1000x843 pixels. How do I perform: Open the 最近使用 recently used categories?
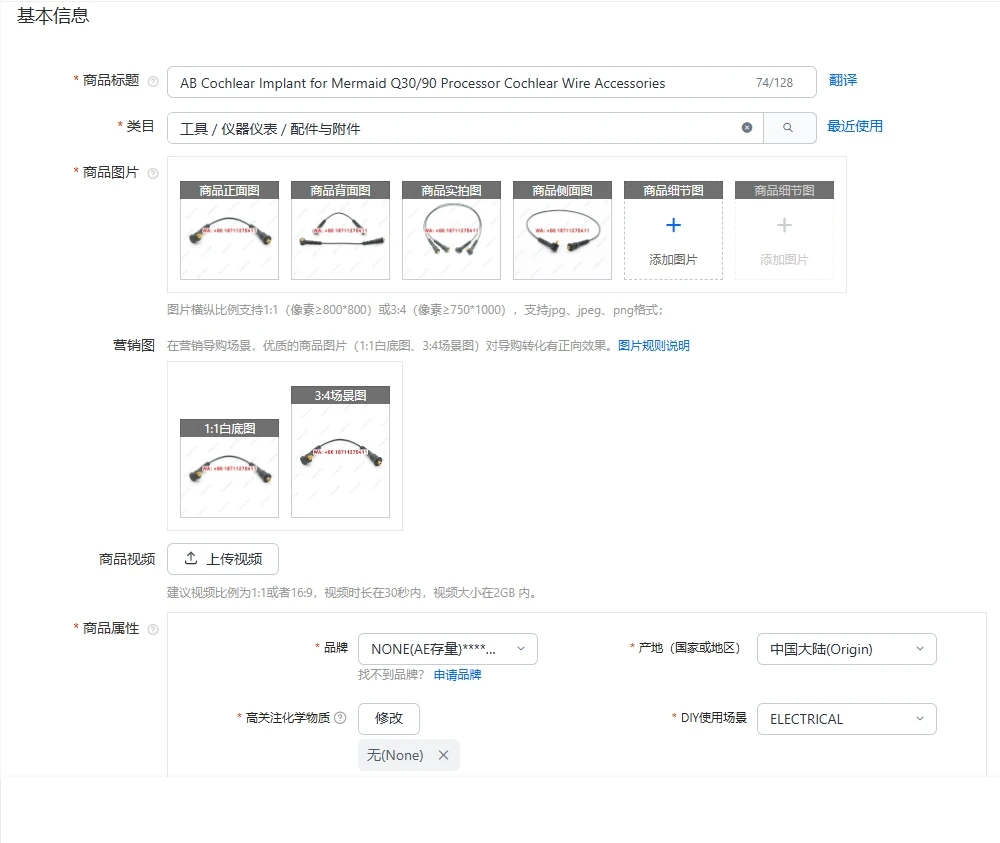pos(855,127)
